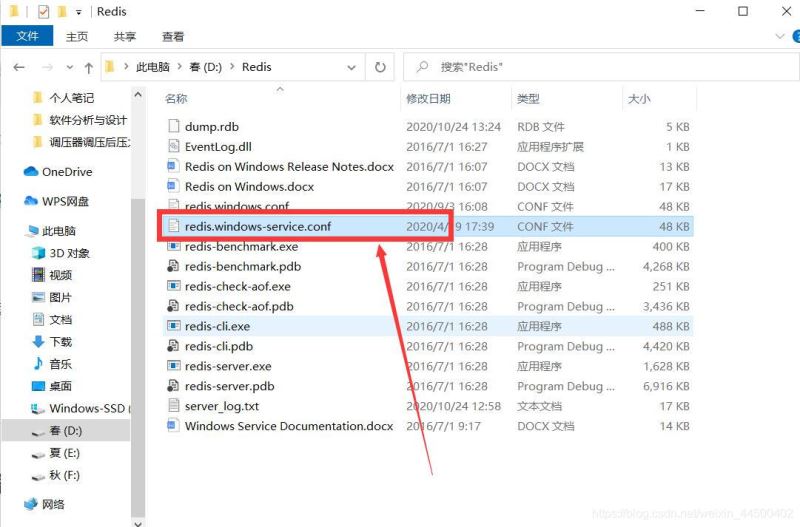The width and height of the screenshot is (800, 527).
Task: Open the recent locations dropdown arrow
Action: (x=70, y=67)
